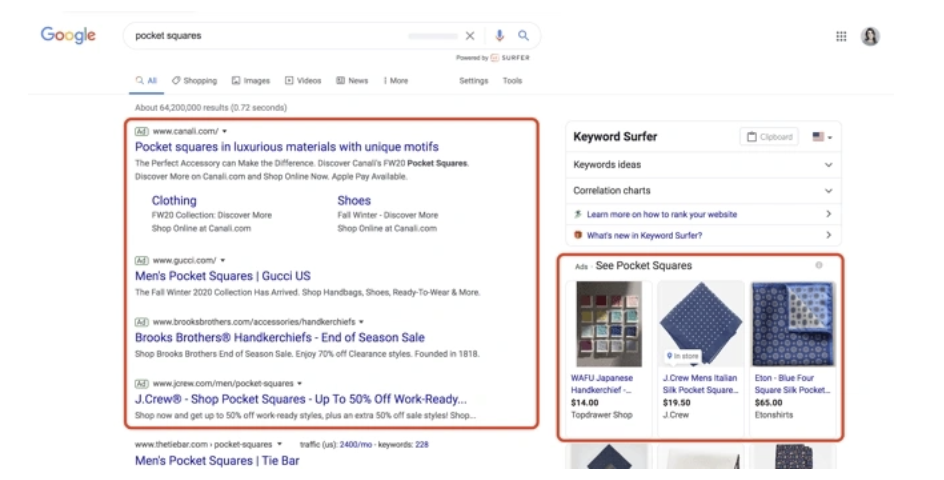944x480 pixels.
Task: Open WAFU Japanese Handkerchief product title
Action: pyautogui.click(x=602, y=384)
